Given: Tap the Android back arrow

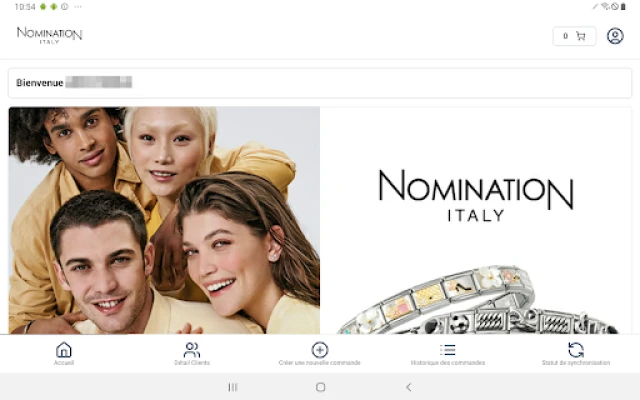Looking at the screenshot, I should coord(409,387).
